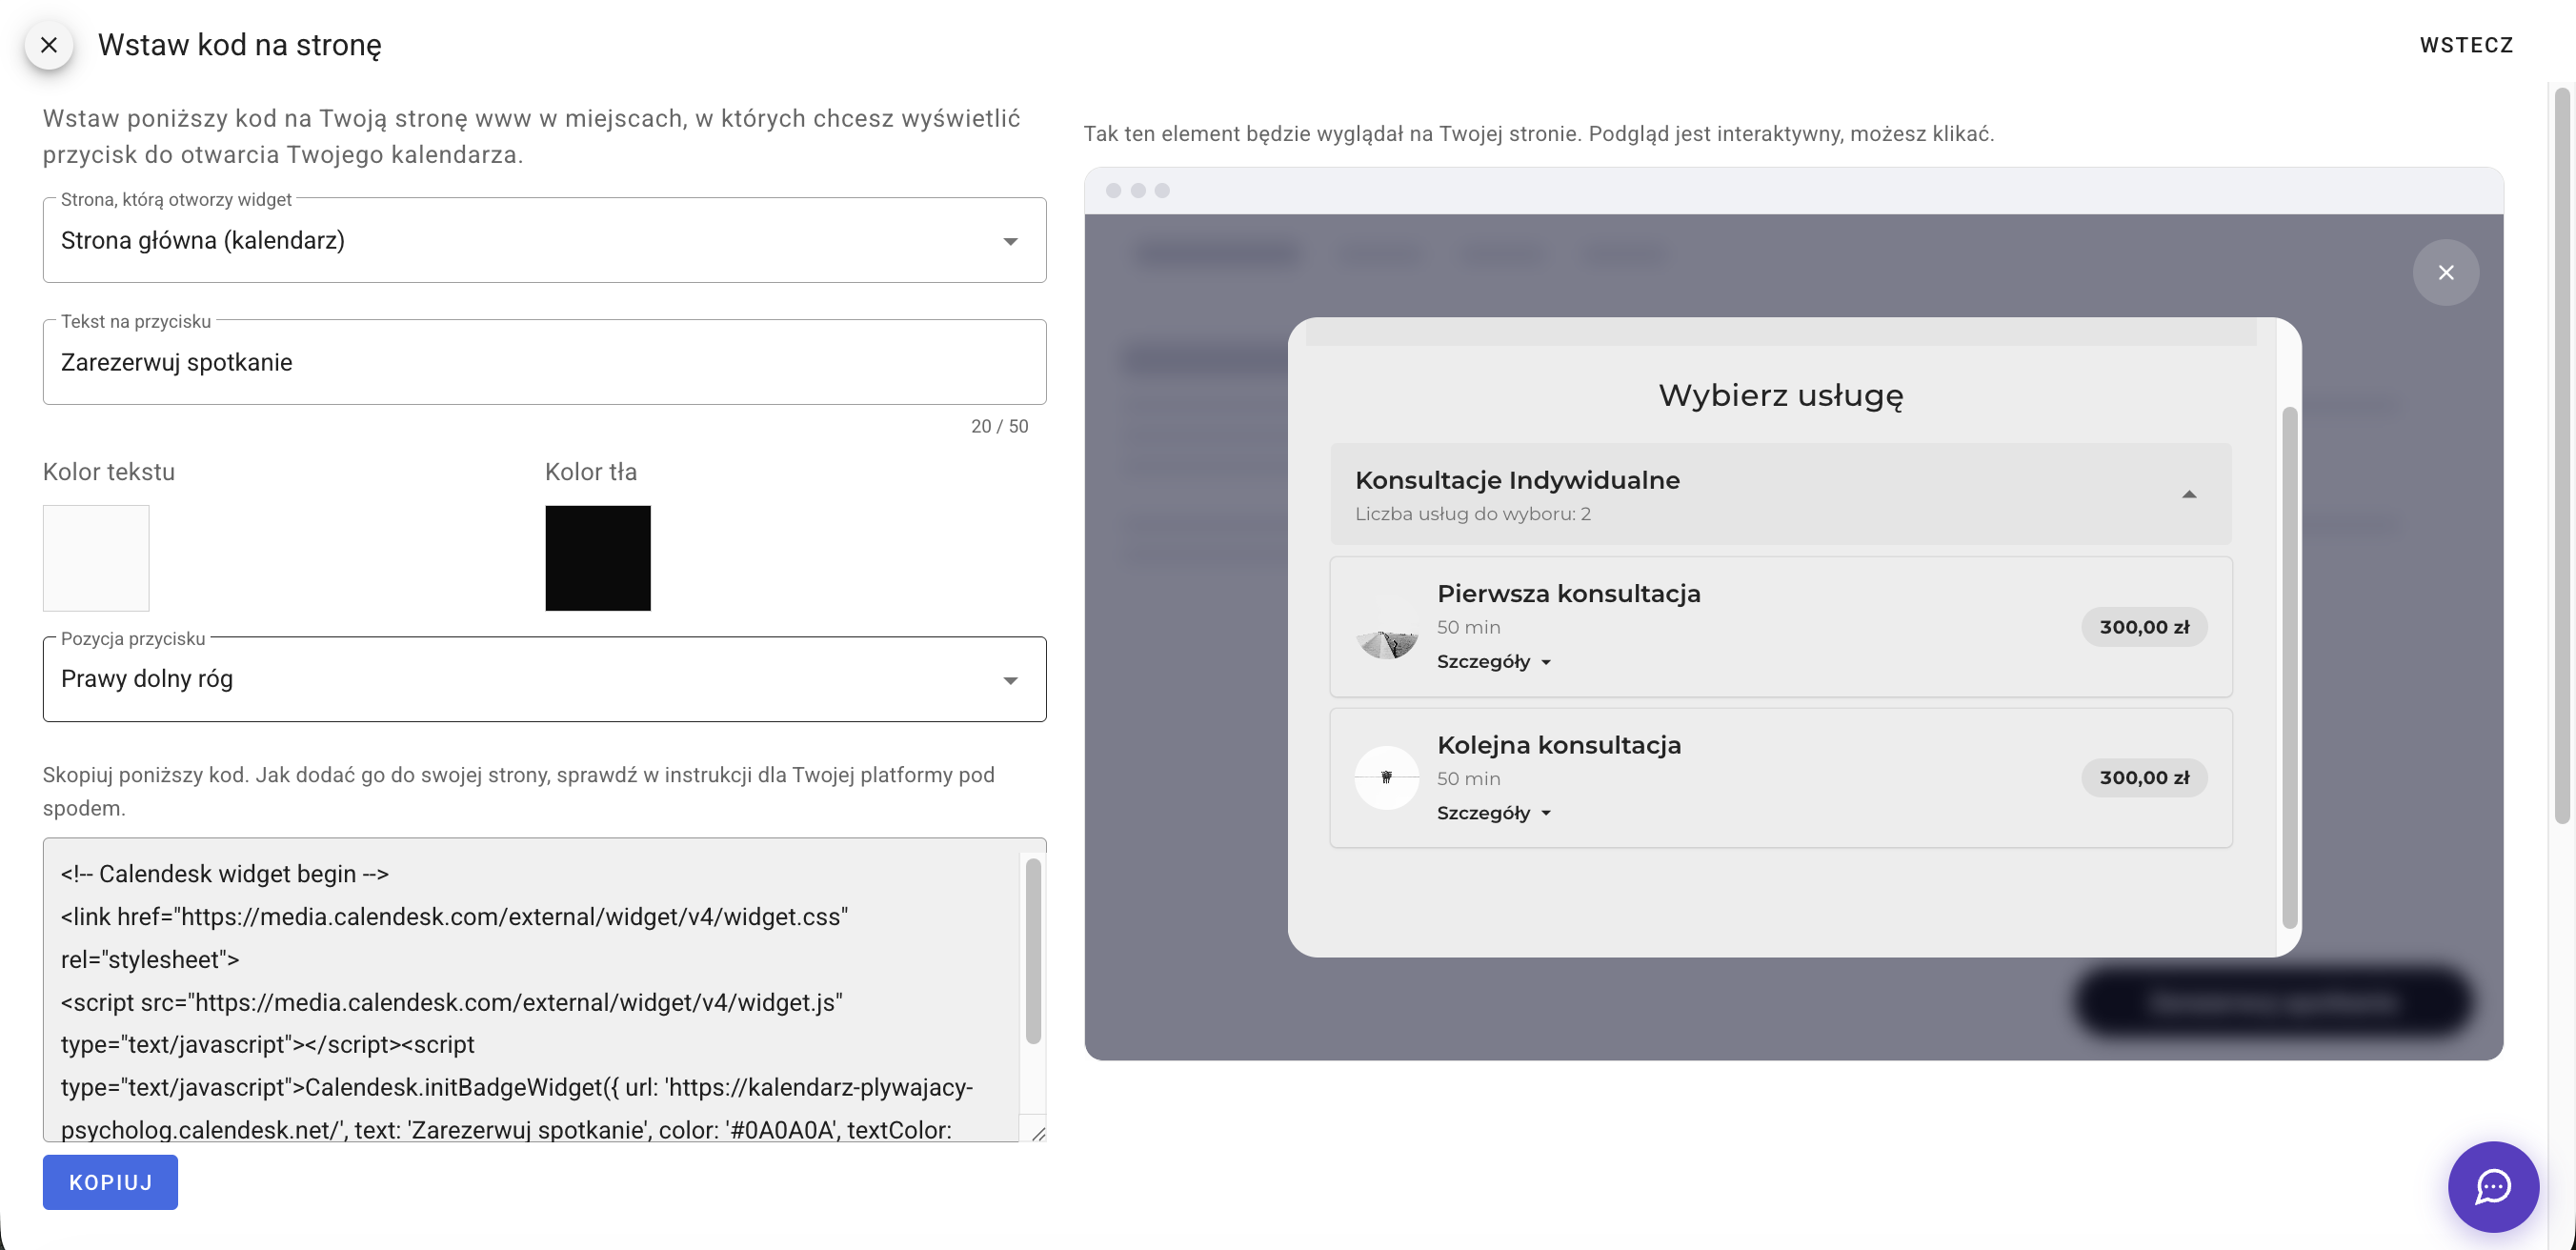This screenshot has height=1250, width=2576.
Task: Edit the Tekst na przycisku field
Action: (544, 362)
